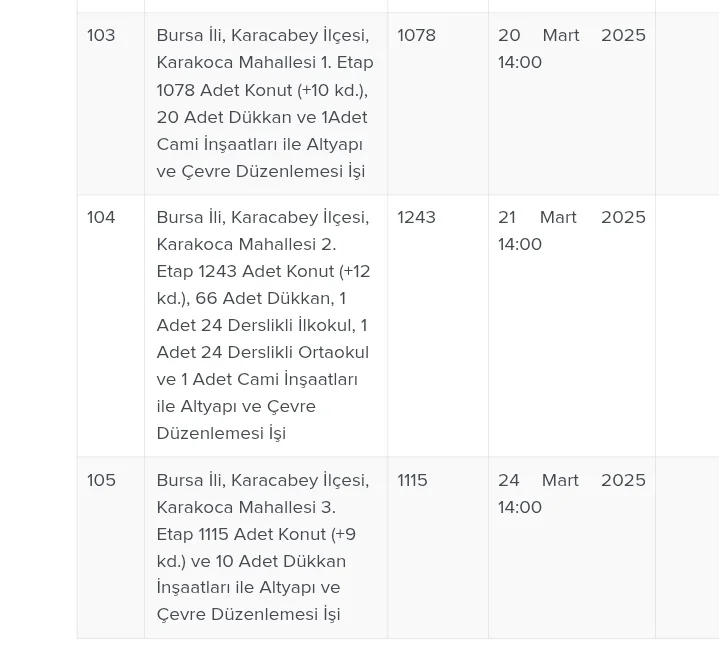Select the Karakoca Mahallesi 3. Etap description
Viewport: 719px width, 652px height.
point(265,547)
